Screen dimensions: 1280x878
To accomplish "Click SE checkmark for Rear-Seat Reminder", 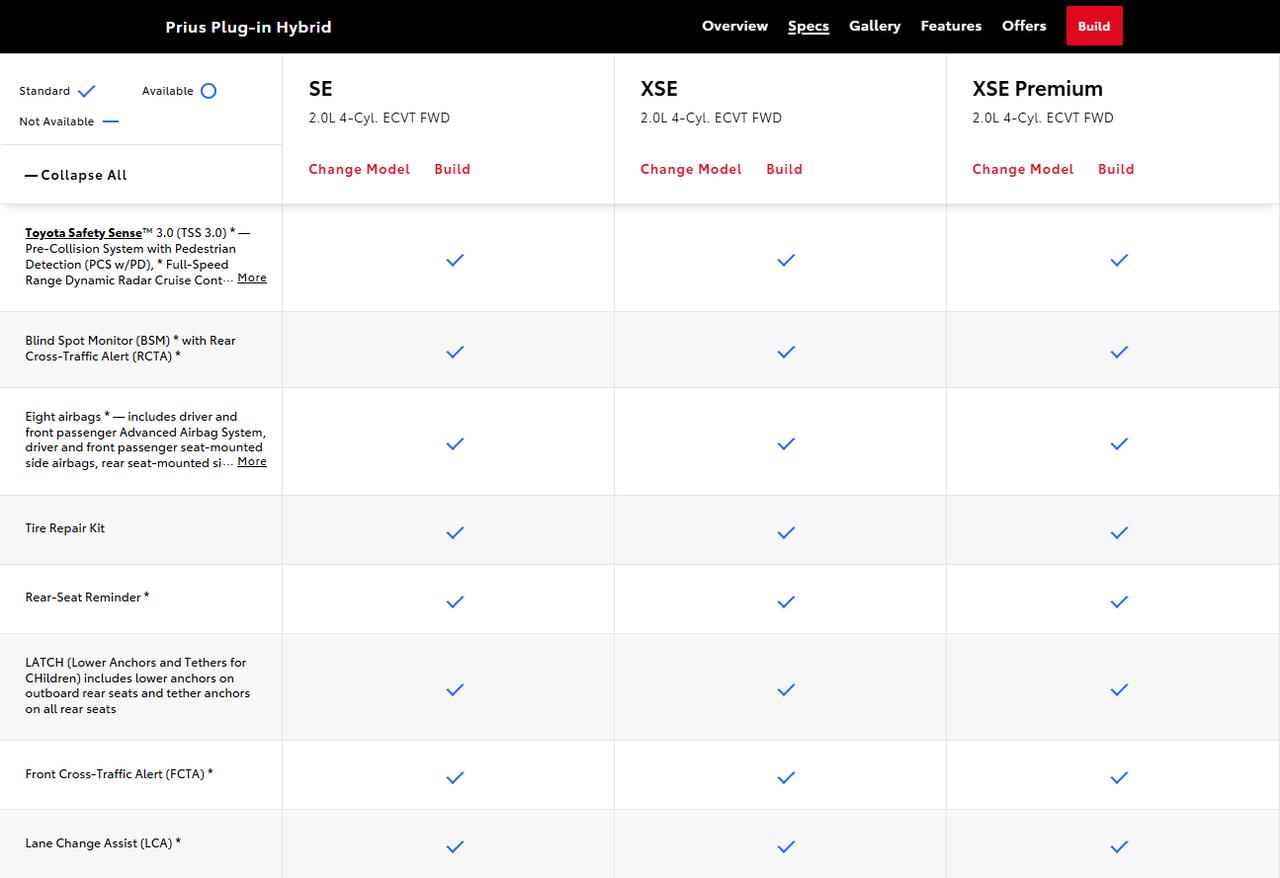I will click(x=455, y=602).
